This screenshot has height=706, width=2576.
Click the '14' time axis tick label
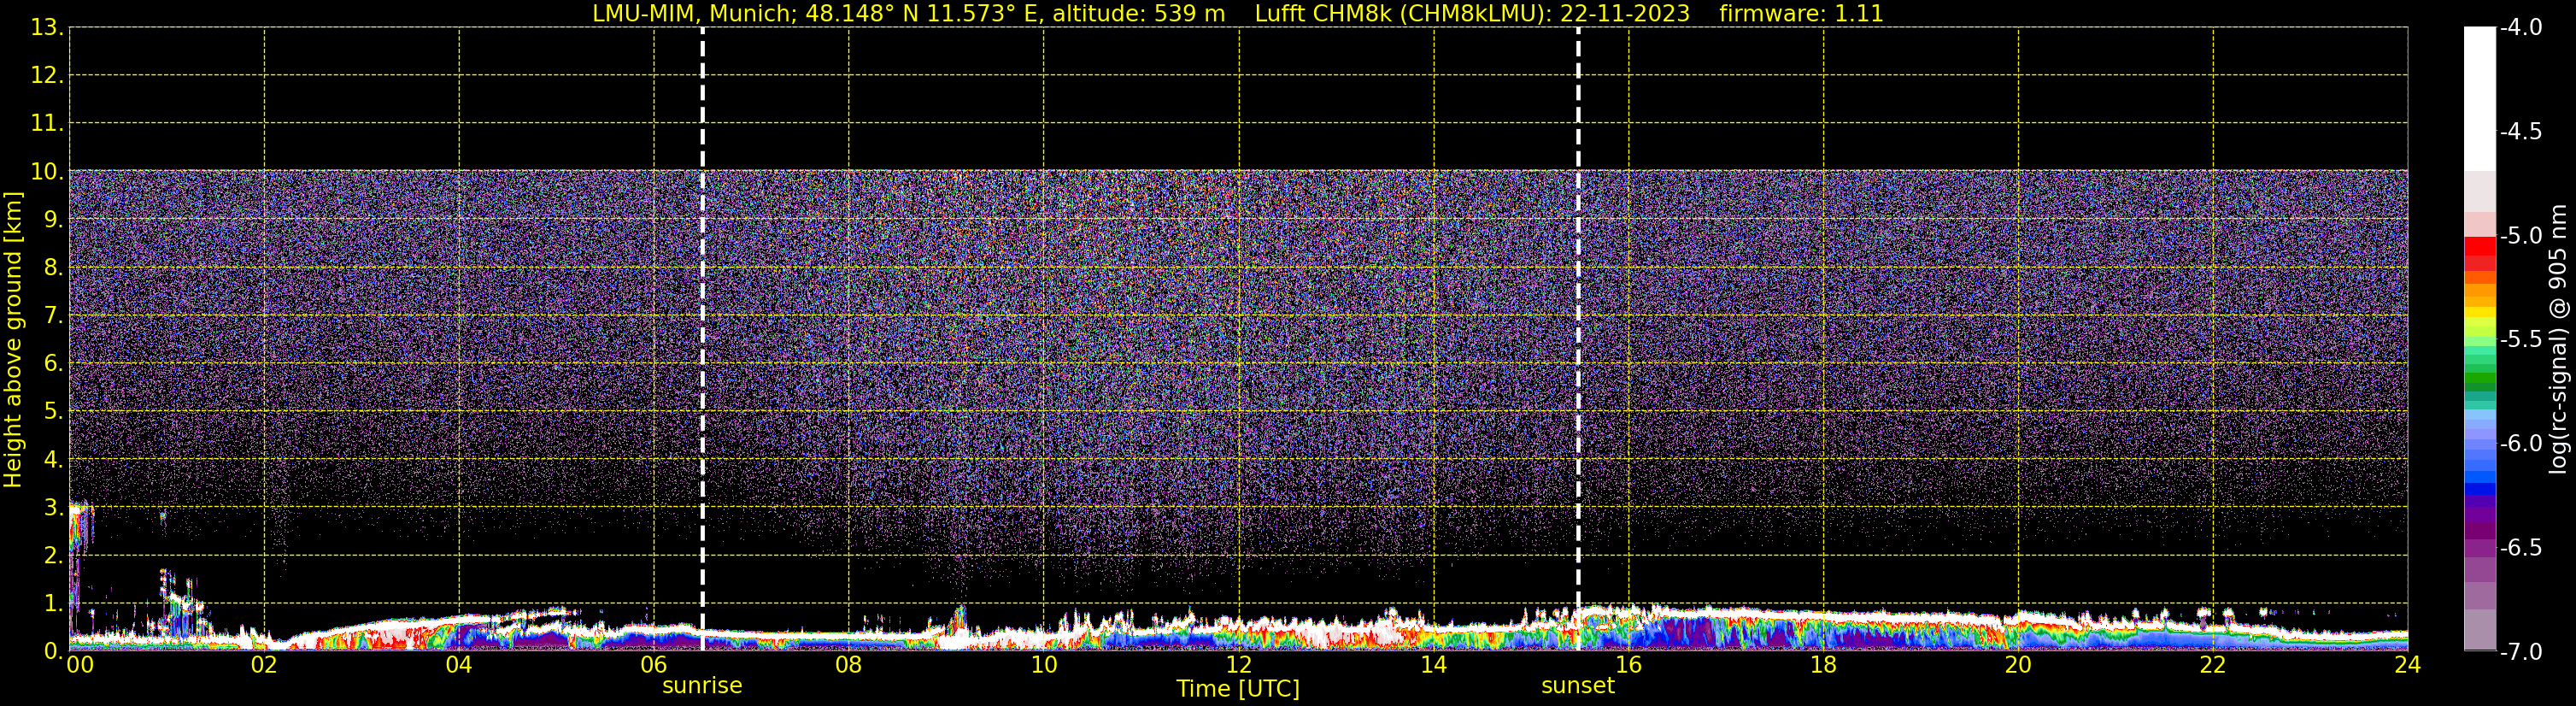pos(1434,665)
